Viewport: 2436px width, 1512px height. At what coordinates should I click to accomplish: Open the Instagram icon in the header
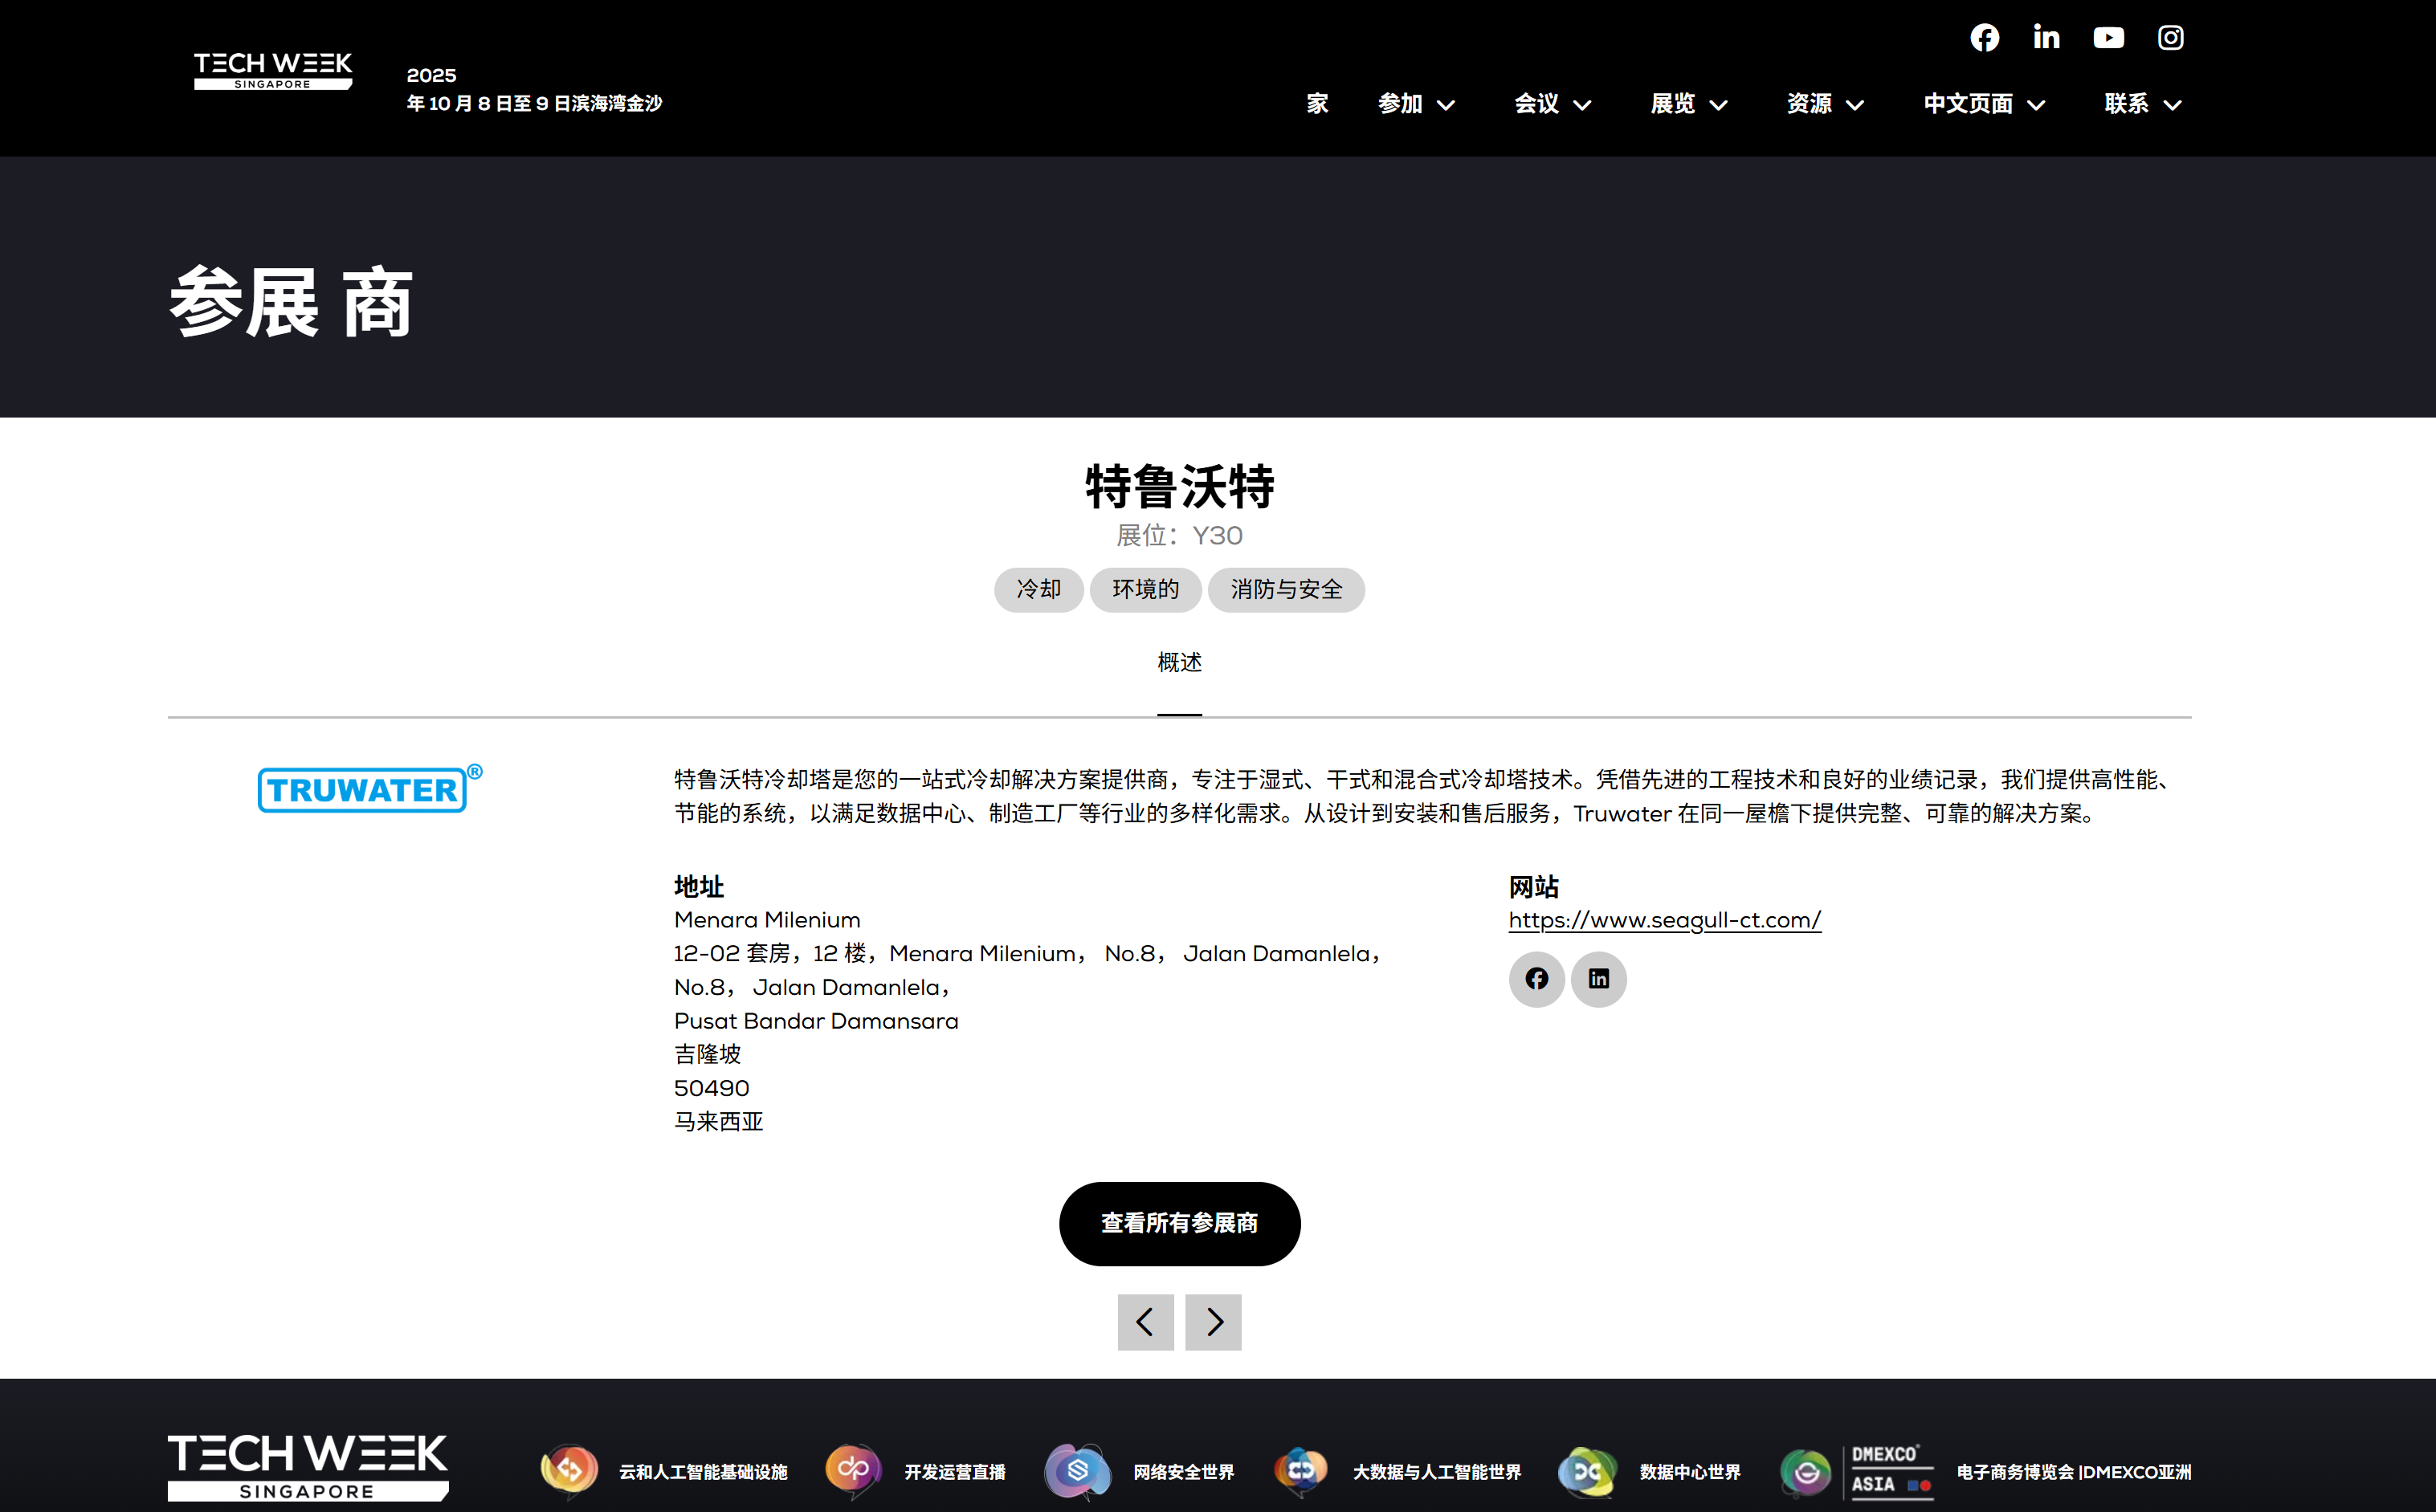(x=2170, y=38)
